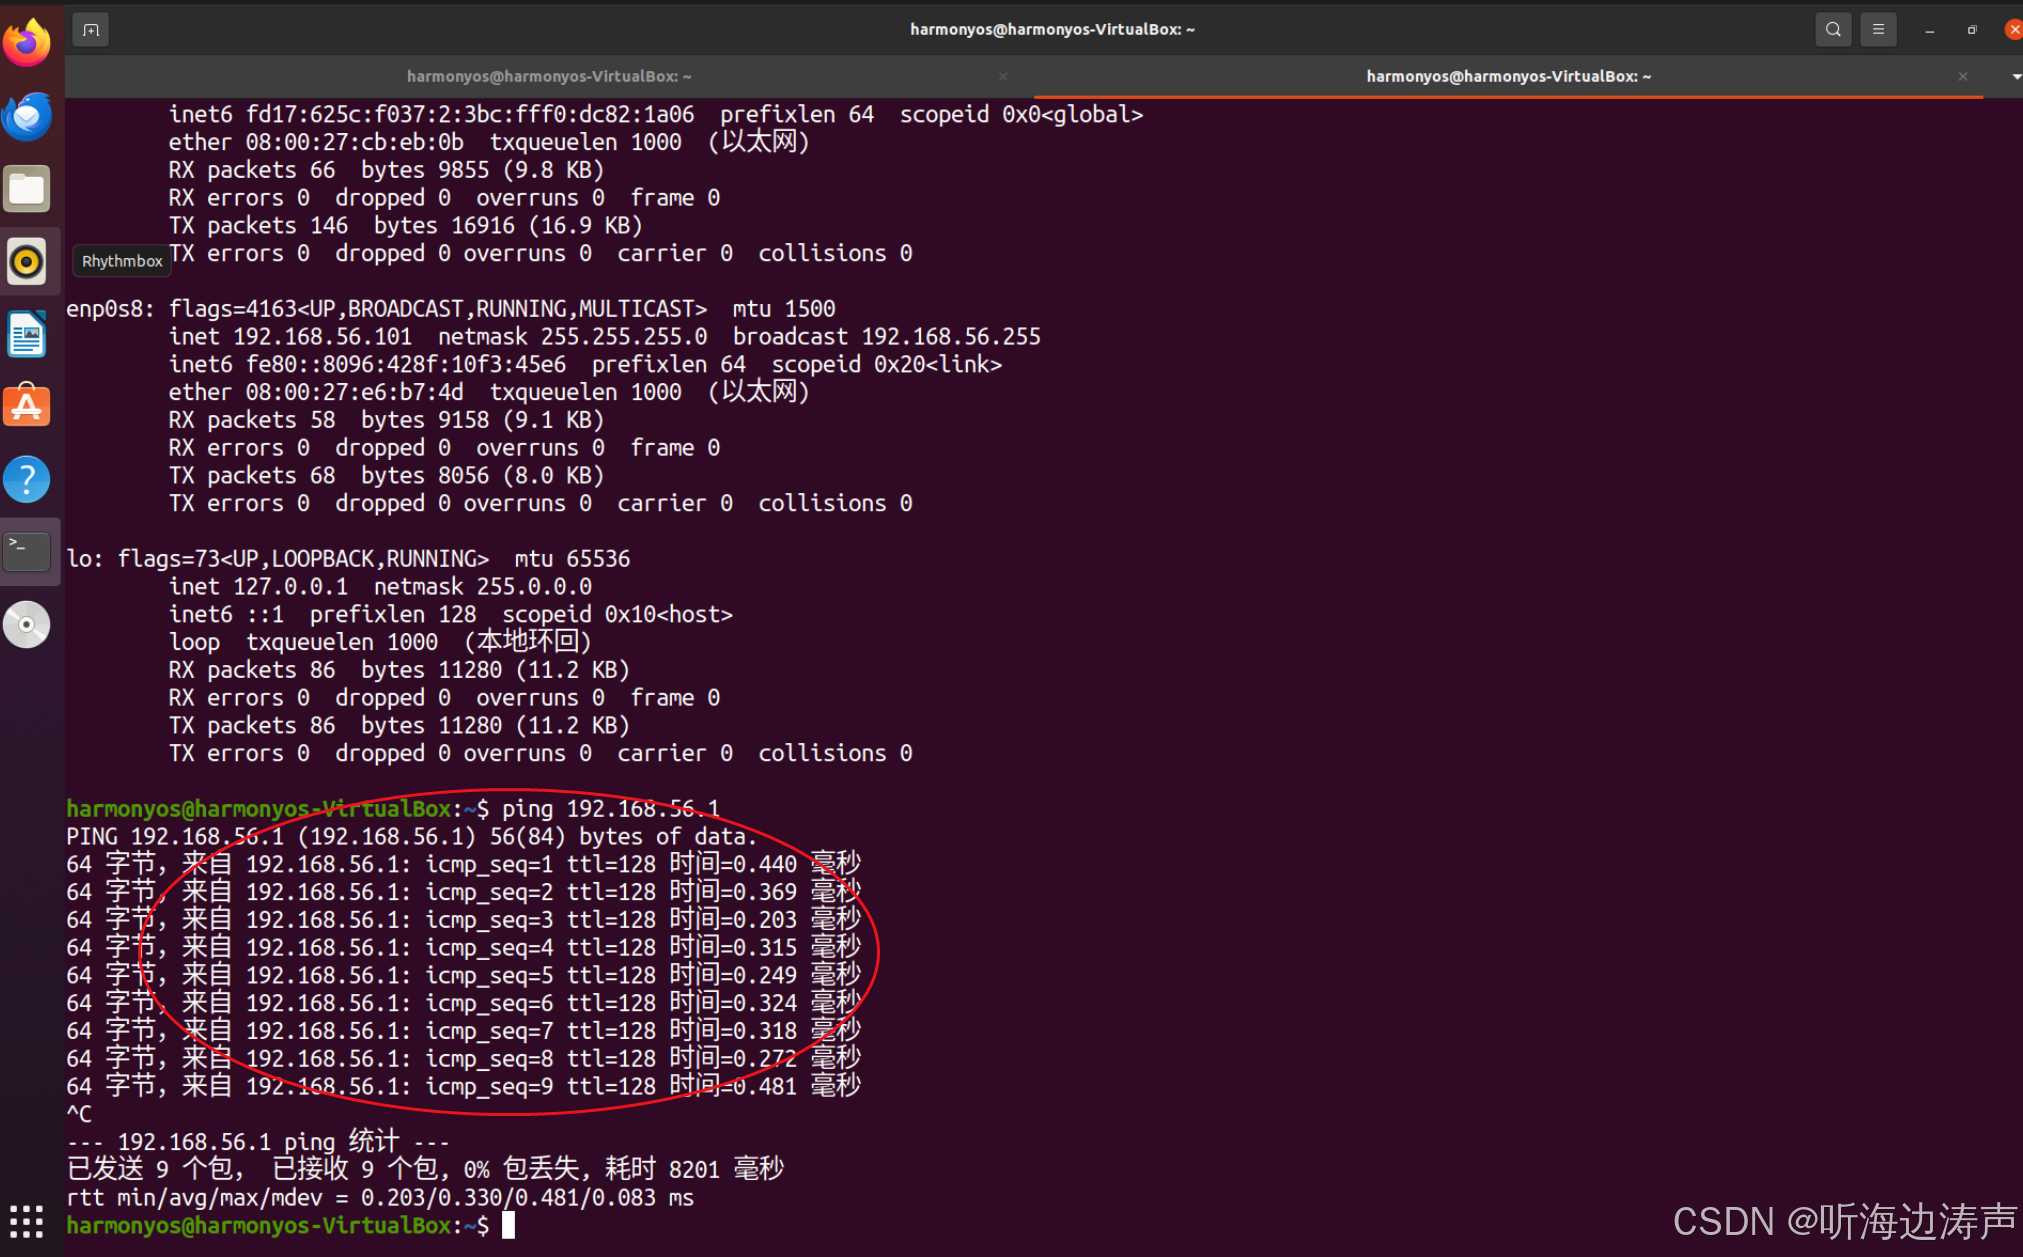
Task: Click the 'loop txqueuelen 1000' line
Action: tap(381, 642)
